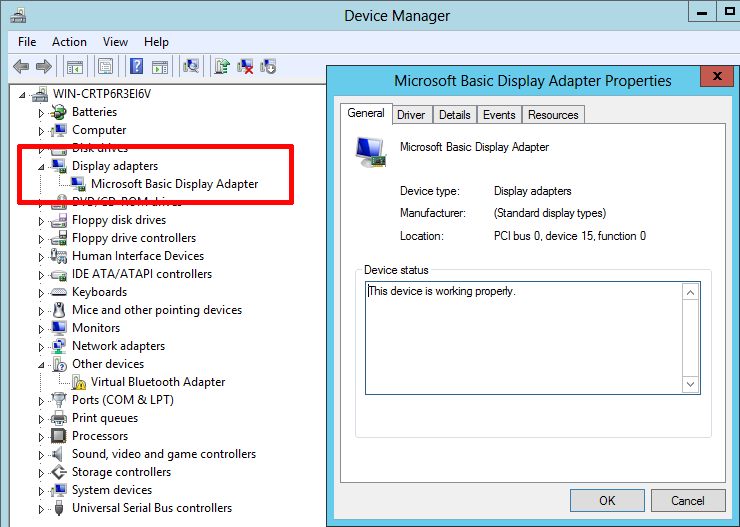
Task: Expand the System devices node
Action: [41, 491]
